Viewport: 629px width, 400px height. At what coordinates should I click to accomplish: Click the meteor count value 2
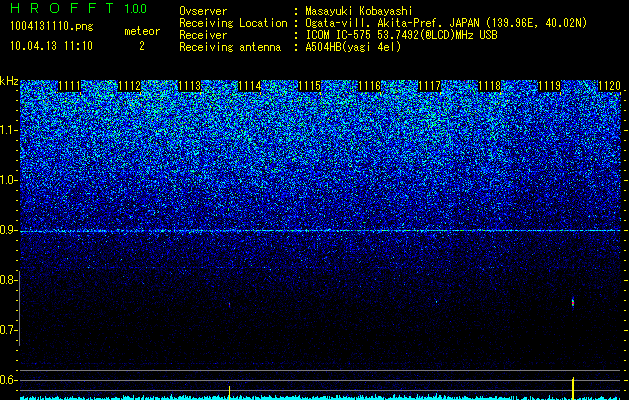pos(142,46)
